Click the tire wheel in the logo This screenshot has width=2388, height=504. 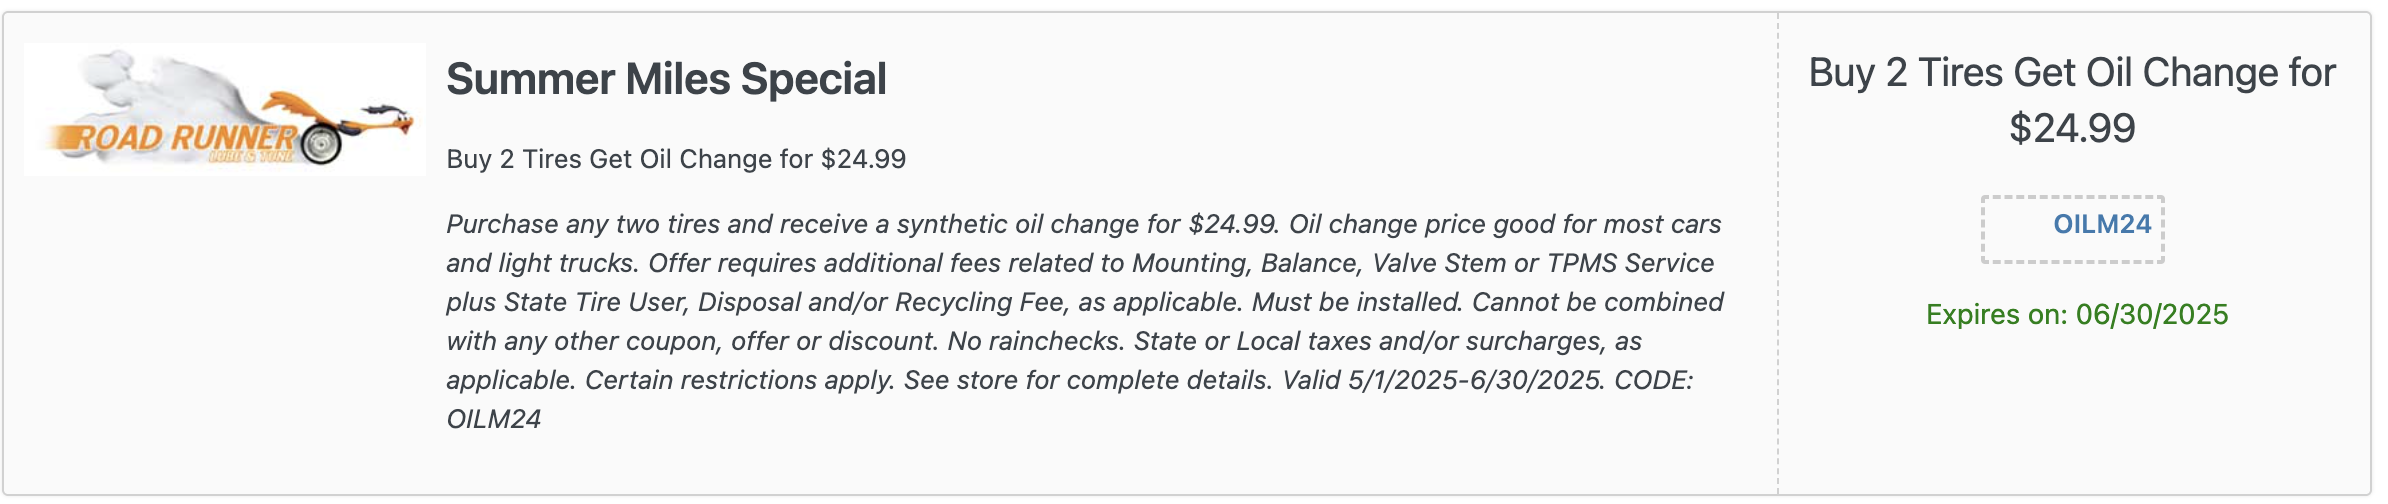pyautogui.click(x=320, y=143)
